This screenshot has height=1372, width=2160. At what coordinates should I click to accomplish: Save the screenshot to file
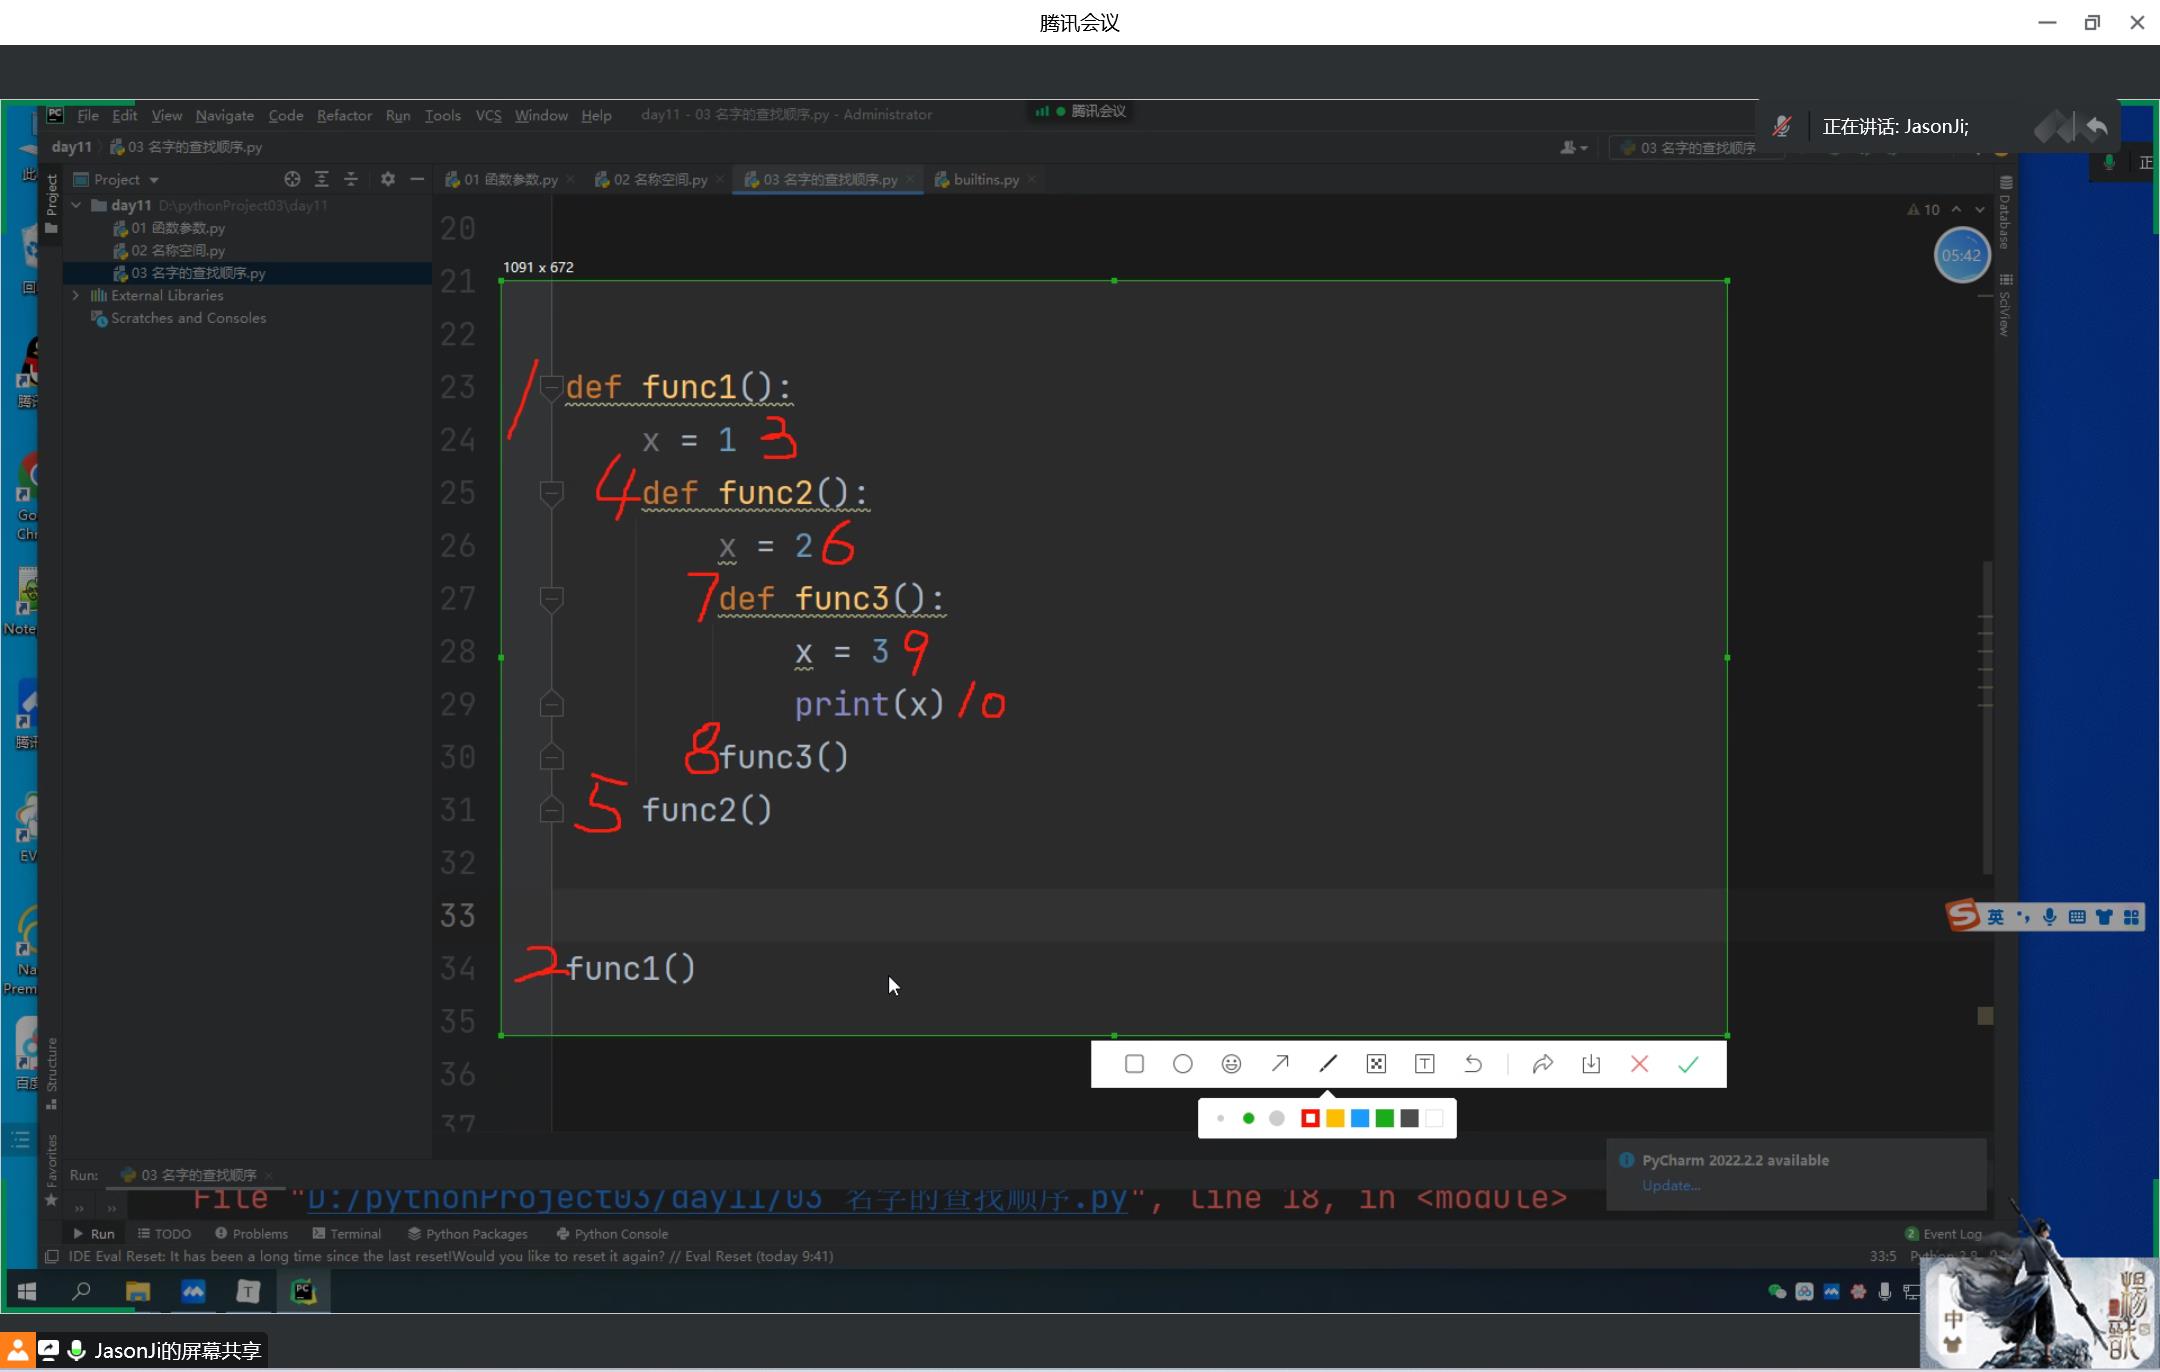[1591, 1064]
